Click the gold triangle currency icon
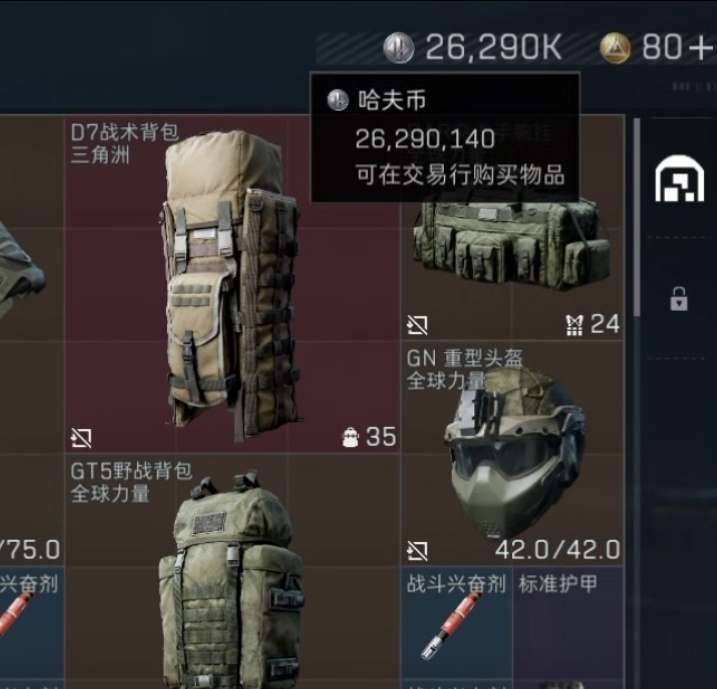 pyautogui.click(x=615, y=48)
